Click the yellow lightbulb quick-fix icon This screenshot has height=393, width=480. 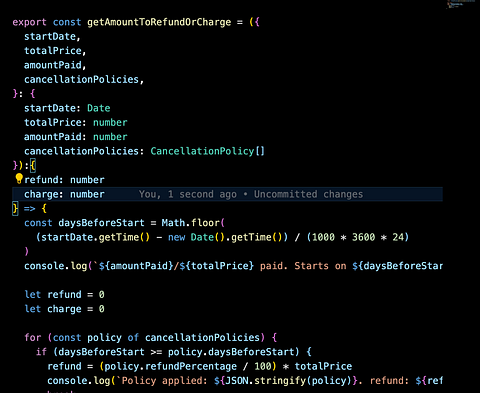tap(19, 179)
